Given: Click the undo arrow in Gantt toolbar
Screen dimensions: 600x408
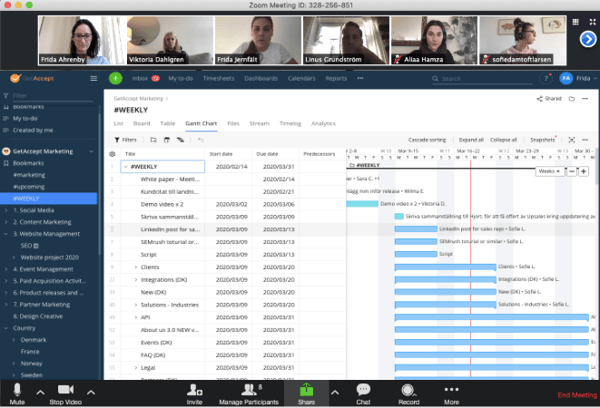Looking at the screenshot, I should [x=201, y=140].
